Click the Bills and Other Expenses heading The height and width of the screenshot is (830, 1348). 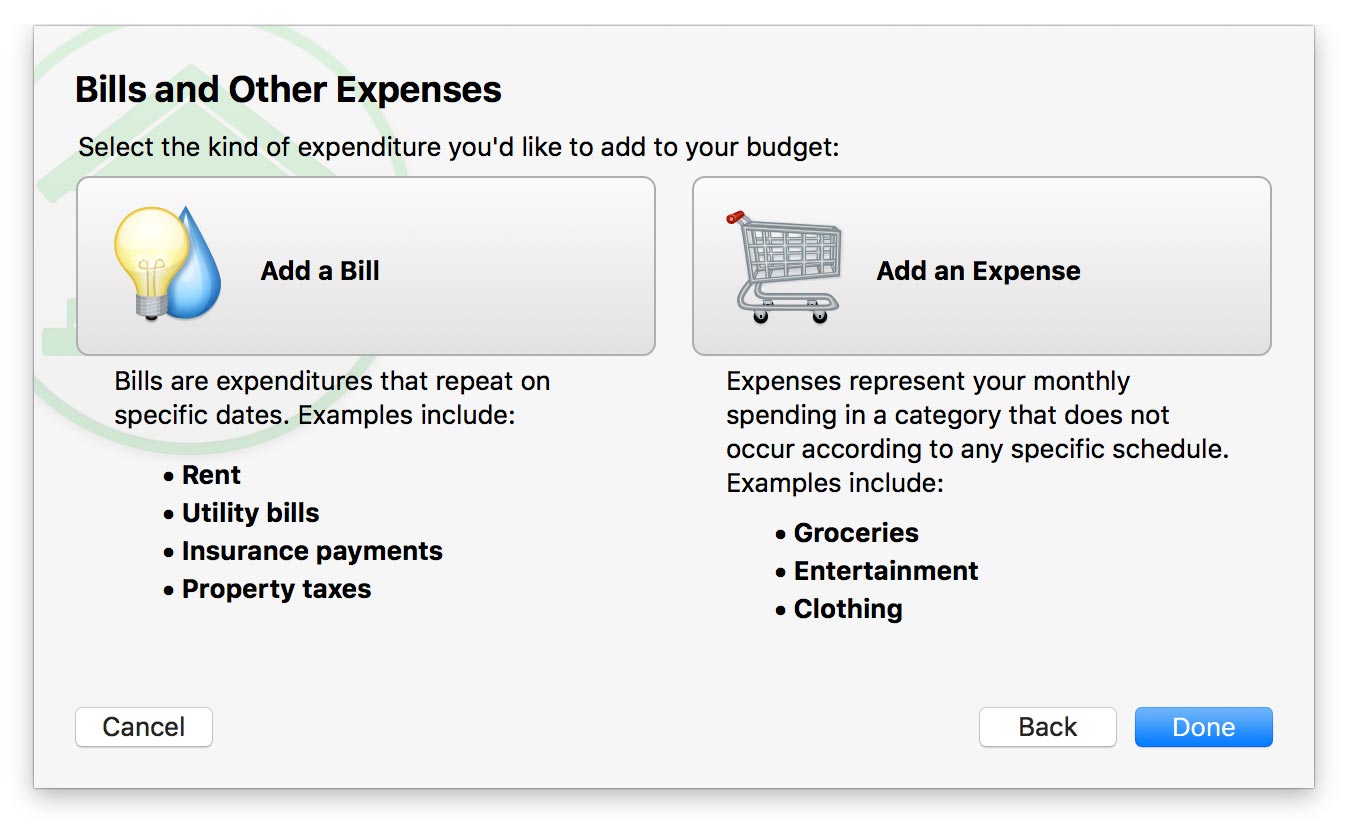tap(288, 90)
